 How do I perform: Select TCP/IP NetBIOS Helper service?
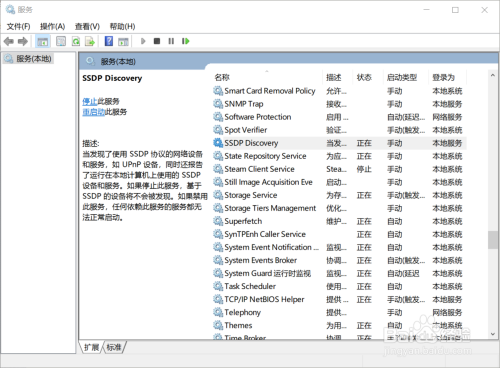(339, 299)
